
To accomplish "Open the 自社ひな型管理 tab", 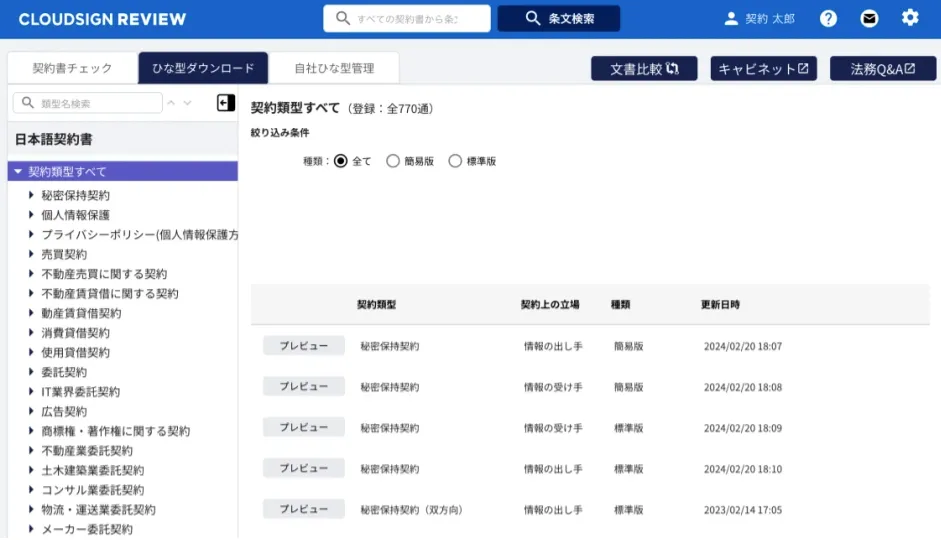I will click(x=334, y=68).
